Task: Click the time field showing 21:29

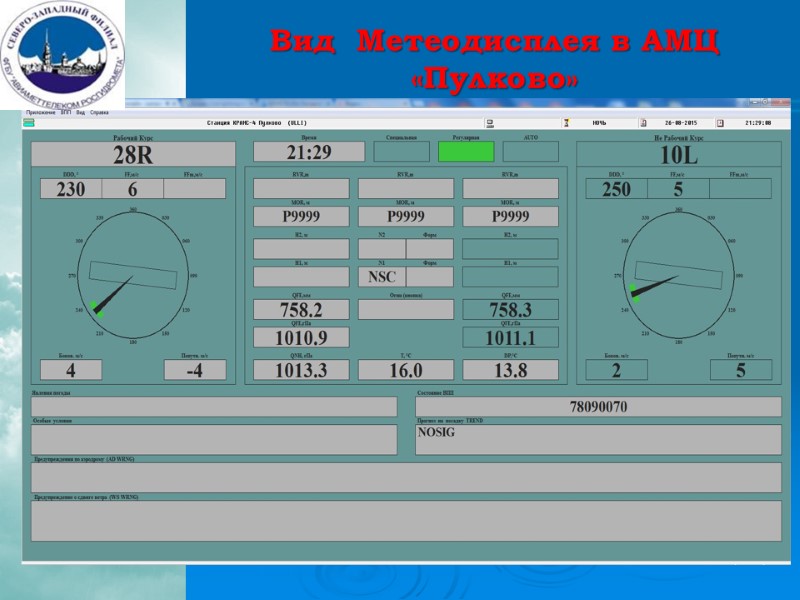Action: (309, 152)
